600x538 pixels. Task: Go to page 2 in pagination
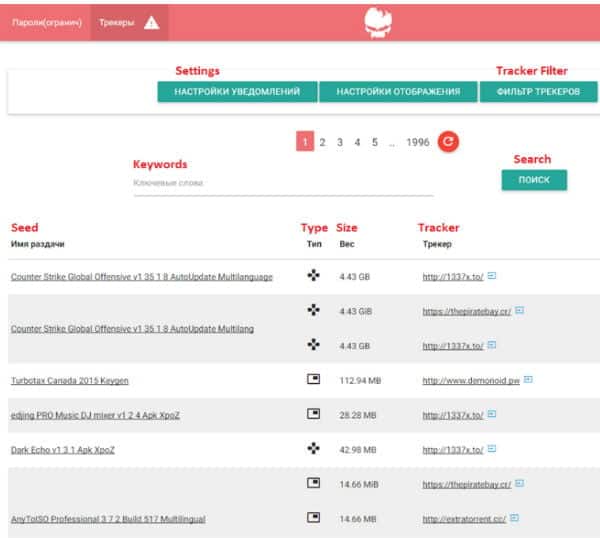click(322, 142)
